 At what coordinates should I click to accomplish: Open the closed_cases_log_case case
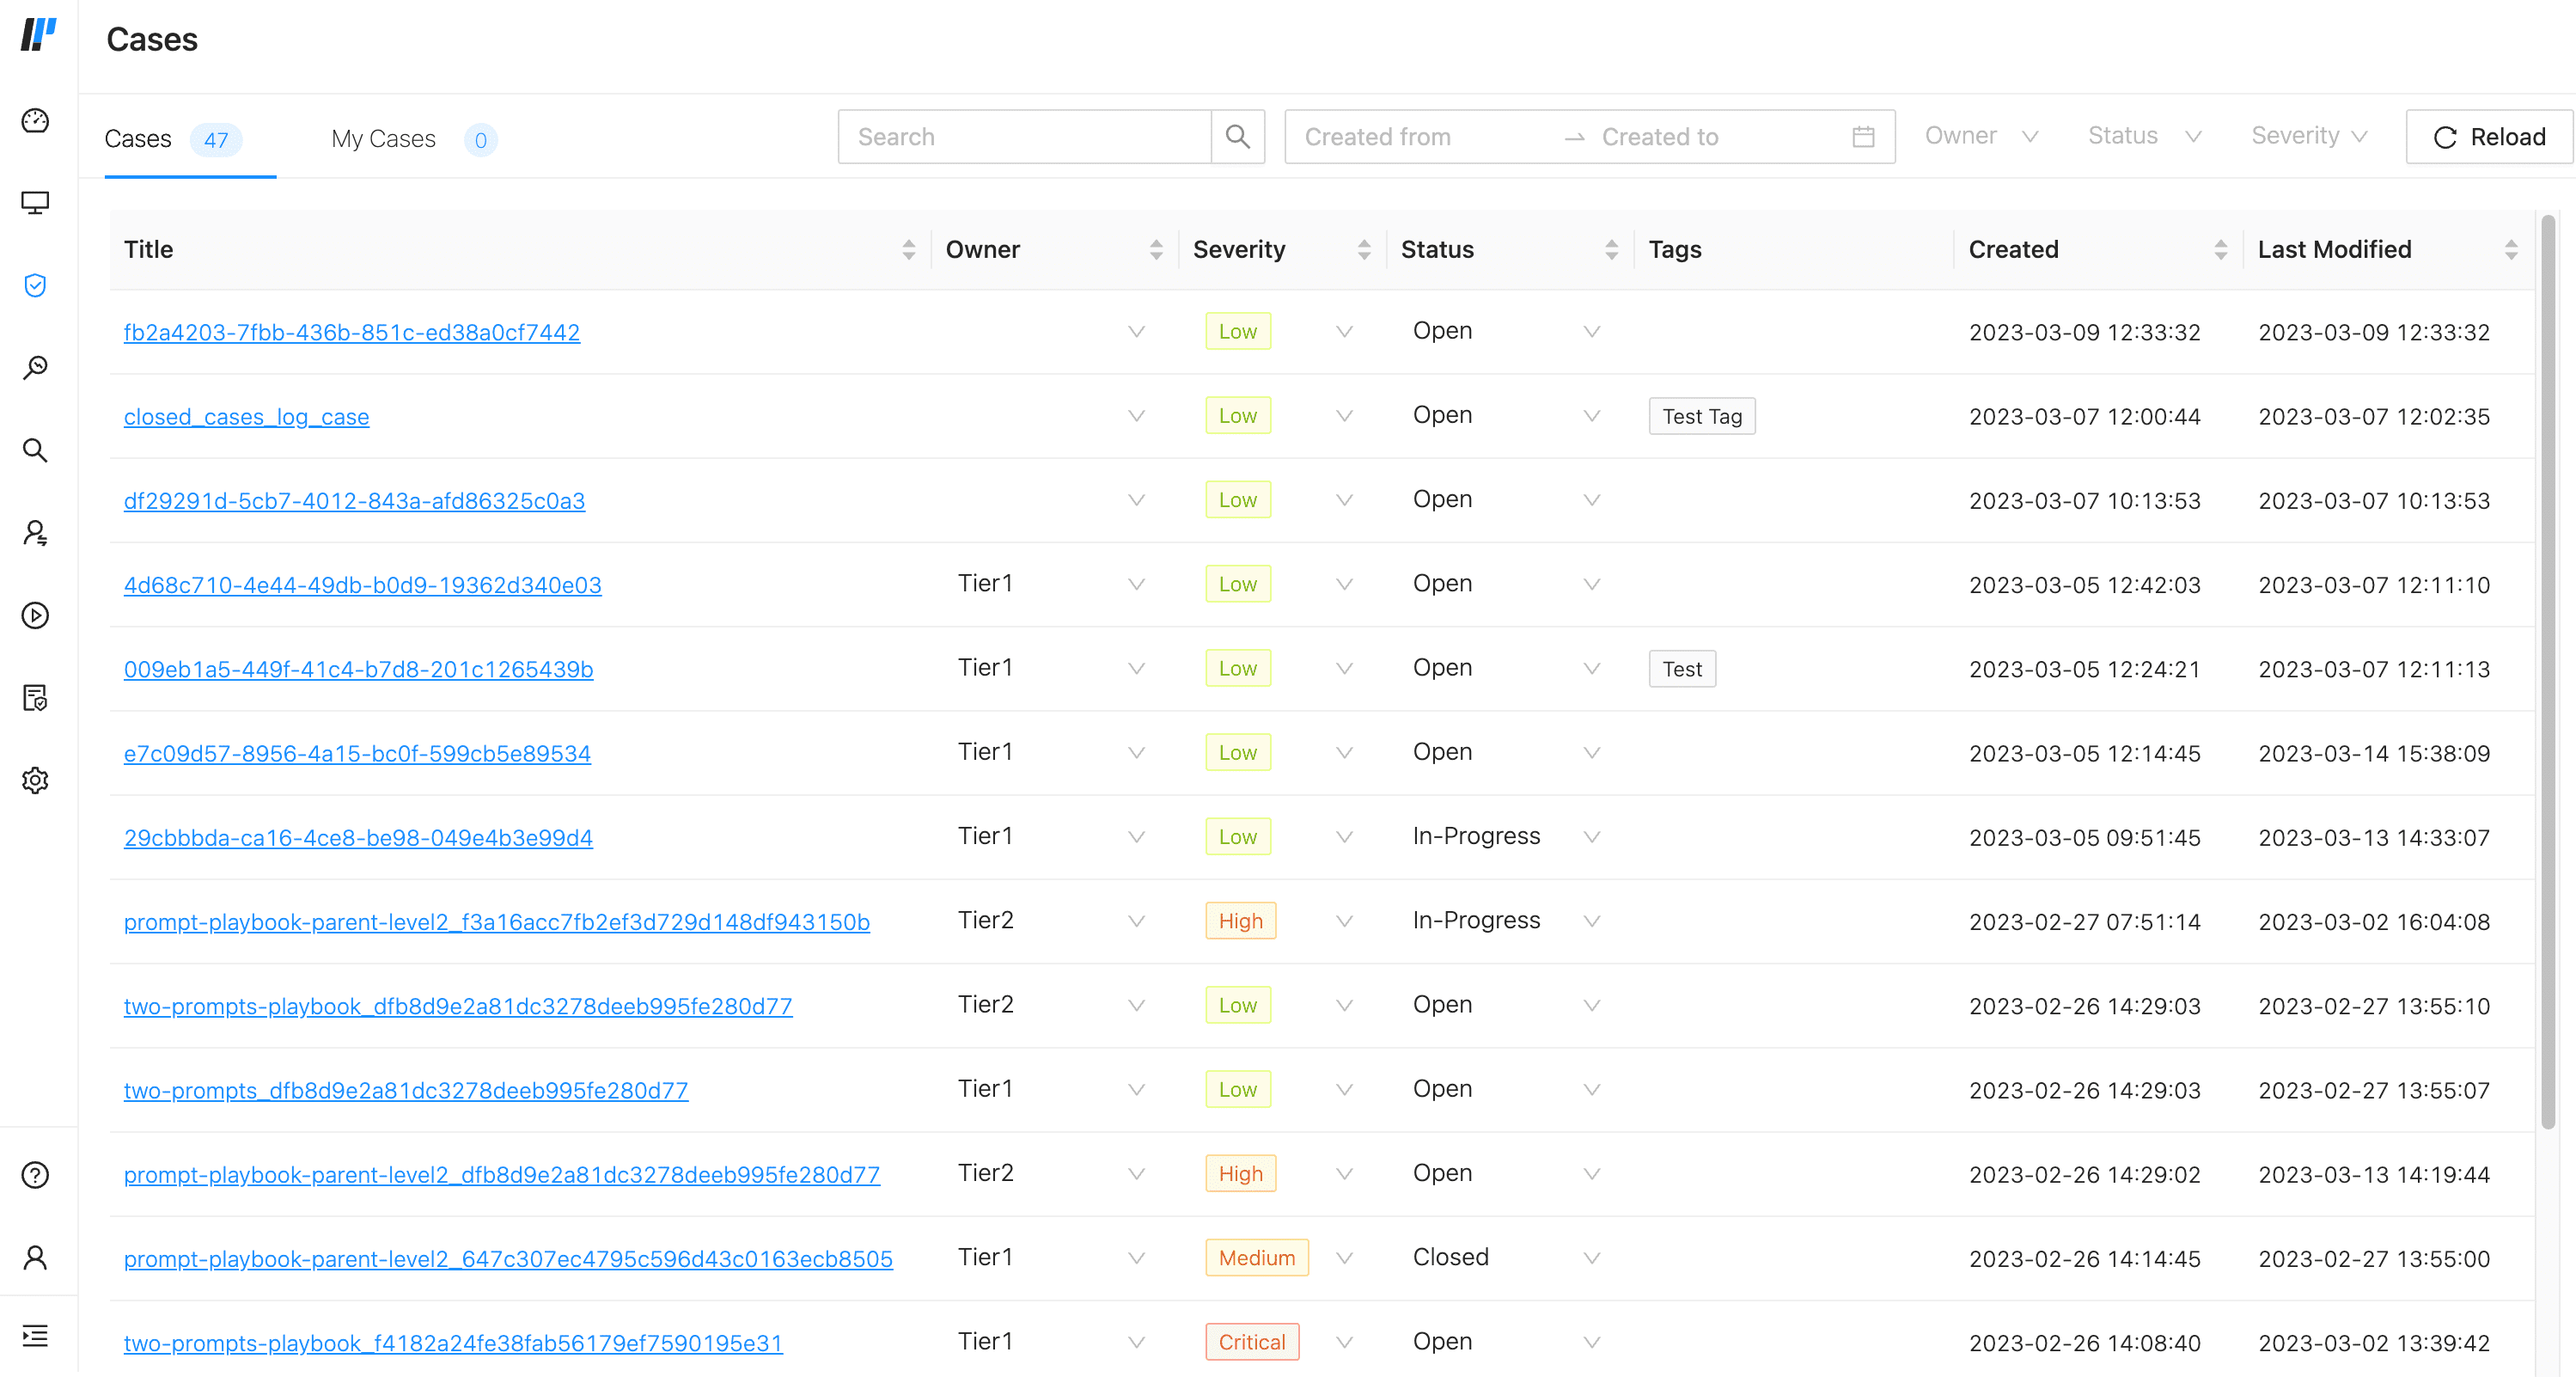pyautogui.click(x=246, y=416)
